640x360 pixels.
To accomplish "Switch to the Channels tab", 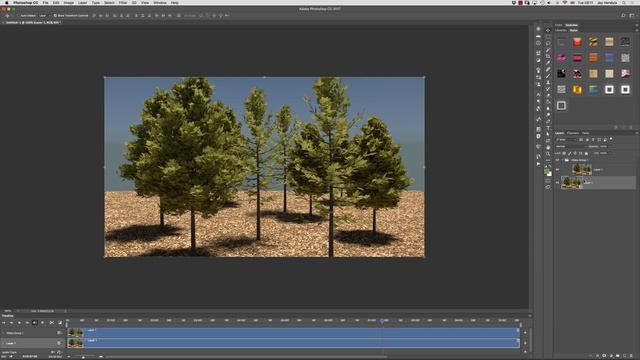I will point(573,133).
